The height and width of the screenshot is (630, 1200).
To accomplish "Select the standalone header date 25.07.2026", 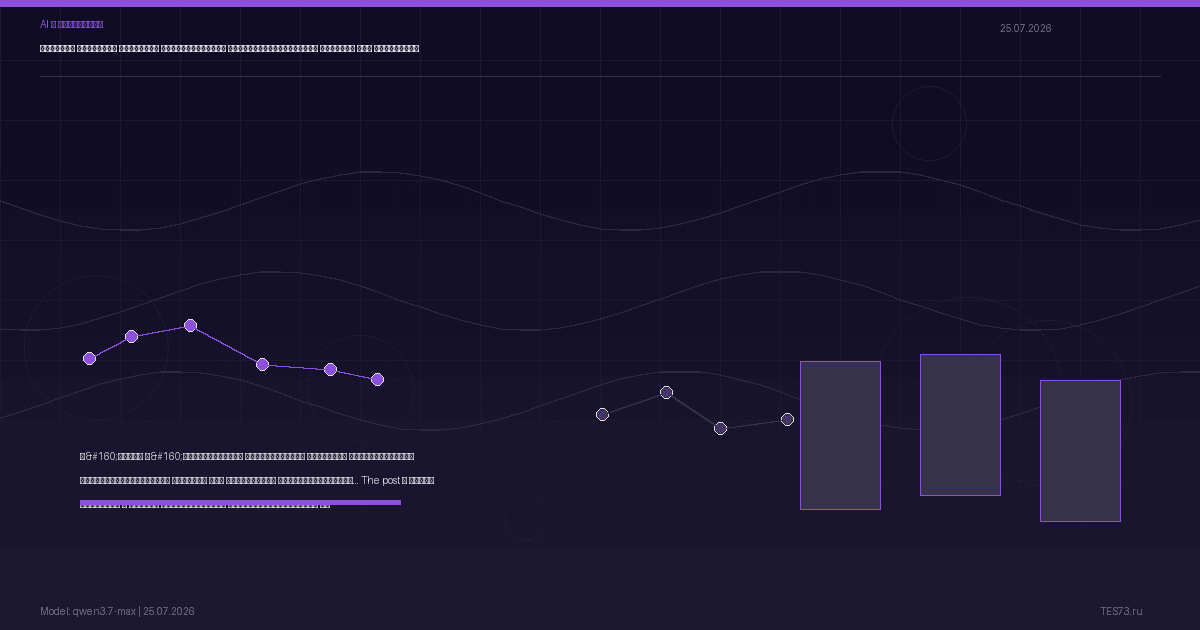I will pyautogui.click(x=1025, y=28).
